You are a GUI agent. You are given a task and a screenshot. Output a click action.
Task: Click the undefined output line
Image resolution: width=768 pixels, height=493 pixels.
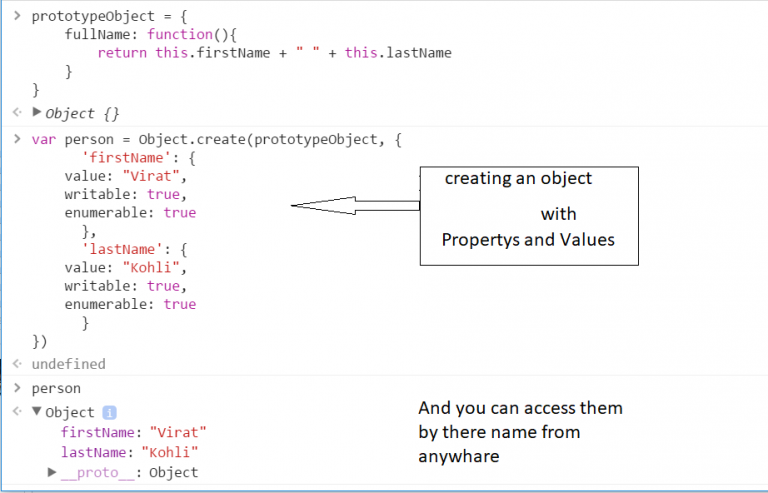[68, 364]
